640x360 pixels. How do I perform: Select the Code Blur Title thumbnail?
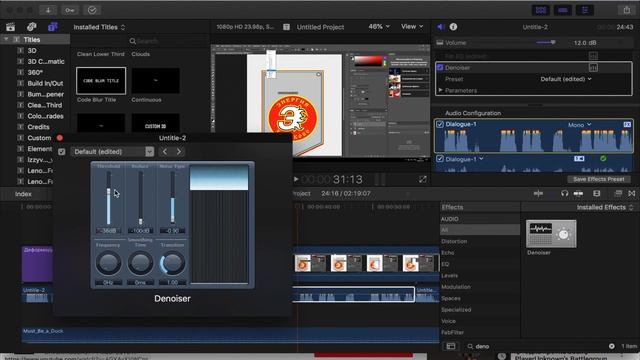101,81
